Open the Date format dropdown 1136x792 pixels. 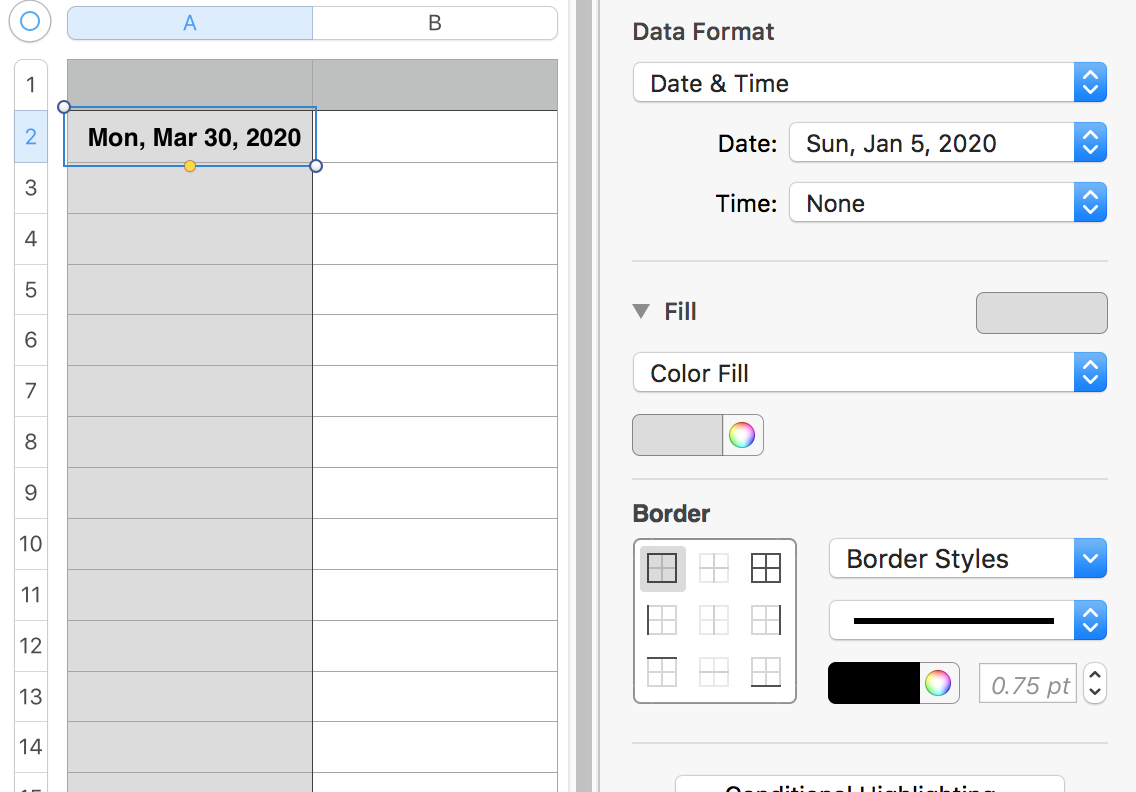tap(947, 143)
